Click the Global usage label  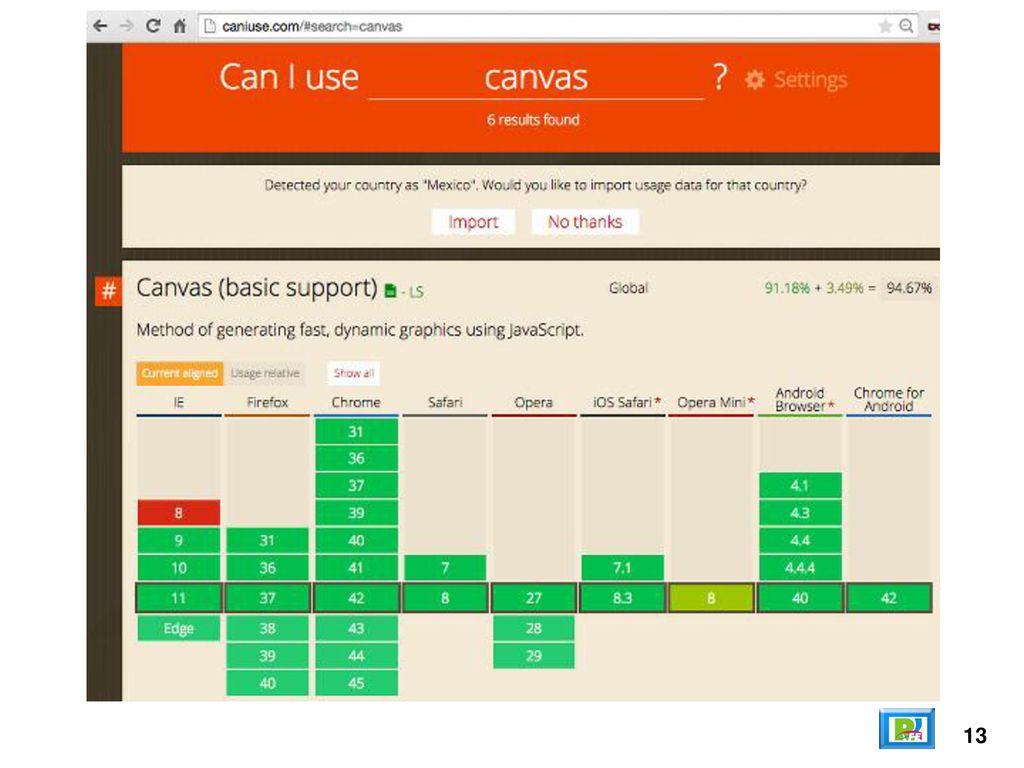click(628, 288)
